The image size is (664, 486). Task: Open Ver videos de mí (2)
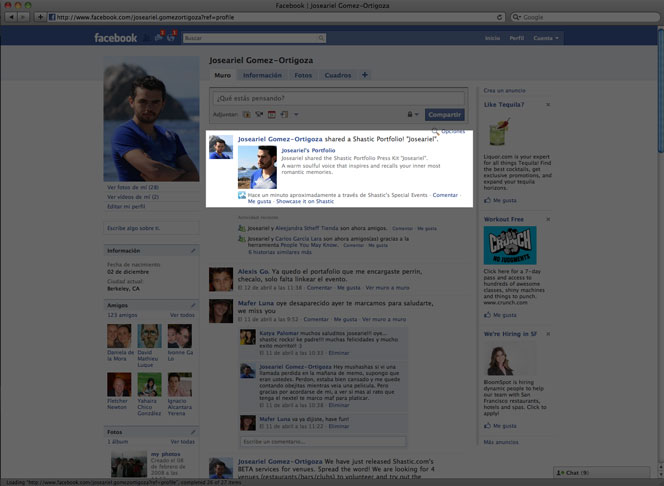(x=133, y=197)
